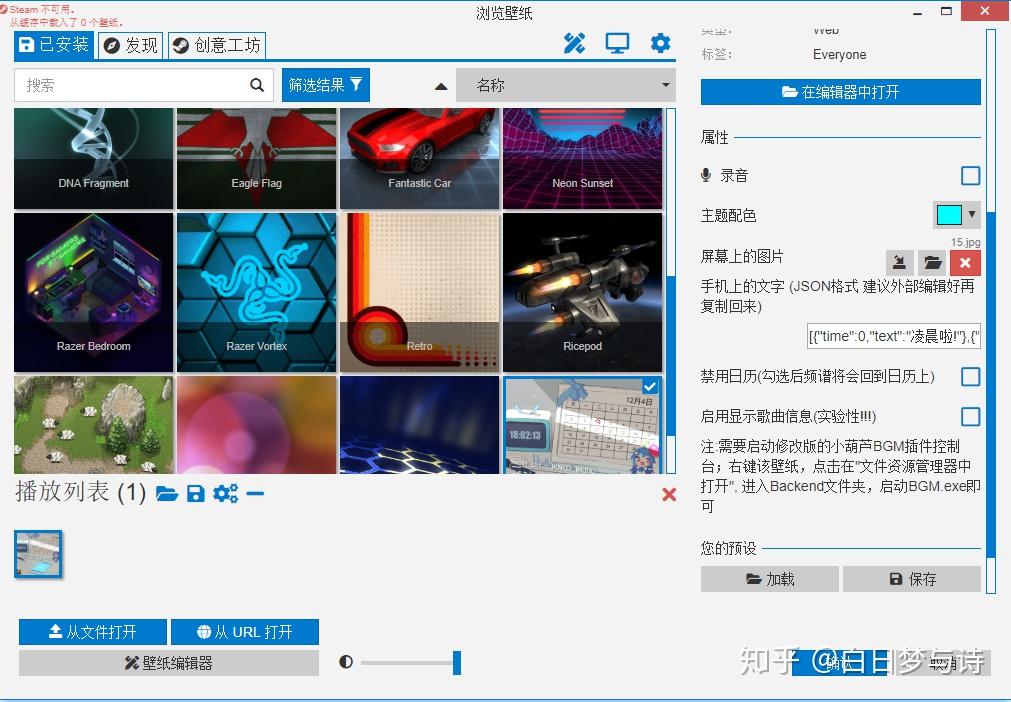Select Razer Vortex wallpaper

coord(257,293)
